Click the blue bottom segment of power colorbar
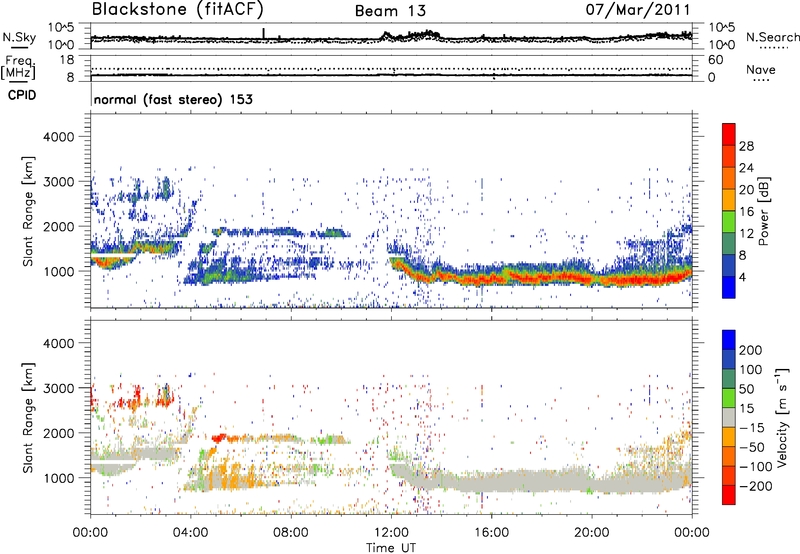 pos(729,287)
